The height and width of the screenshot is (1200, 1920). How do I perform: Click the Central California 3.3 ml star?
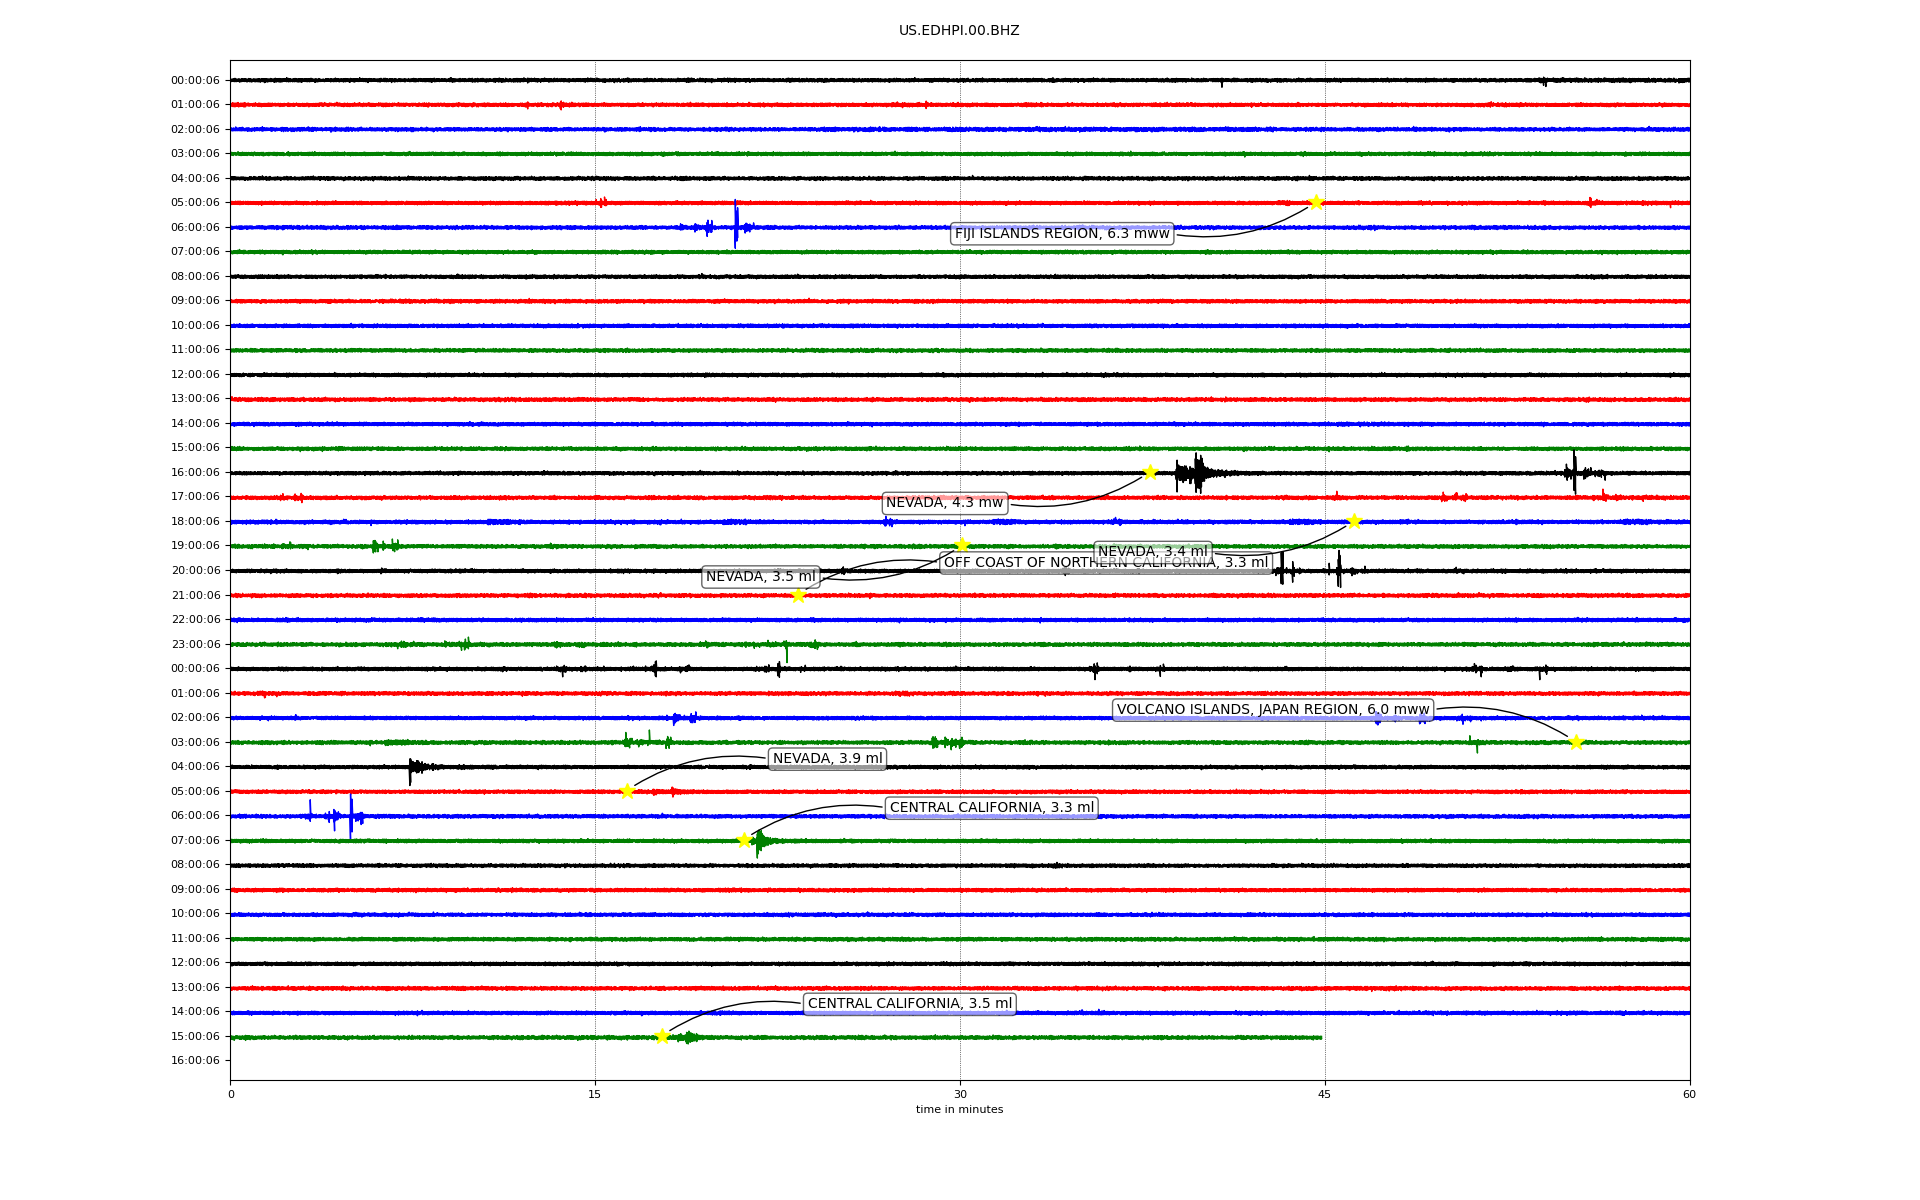click(x=744, y=840)
